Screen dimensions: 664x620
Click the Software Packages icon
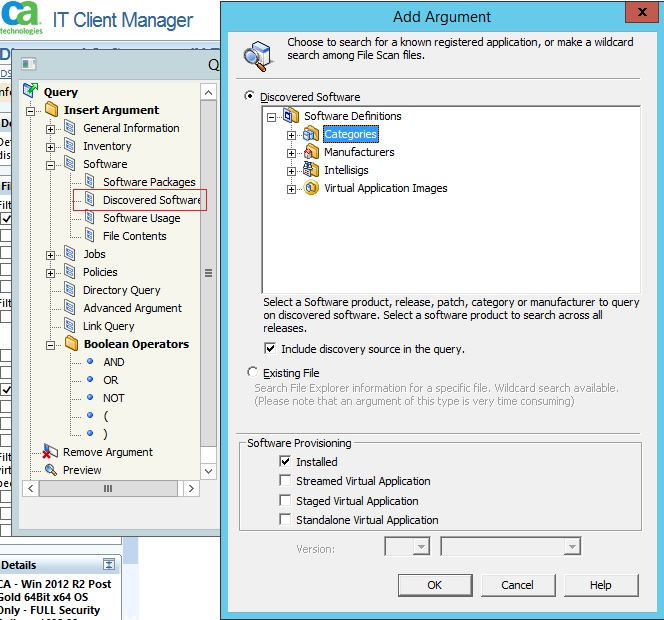[x=90, y=181]
